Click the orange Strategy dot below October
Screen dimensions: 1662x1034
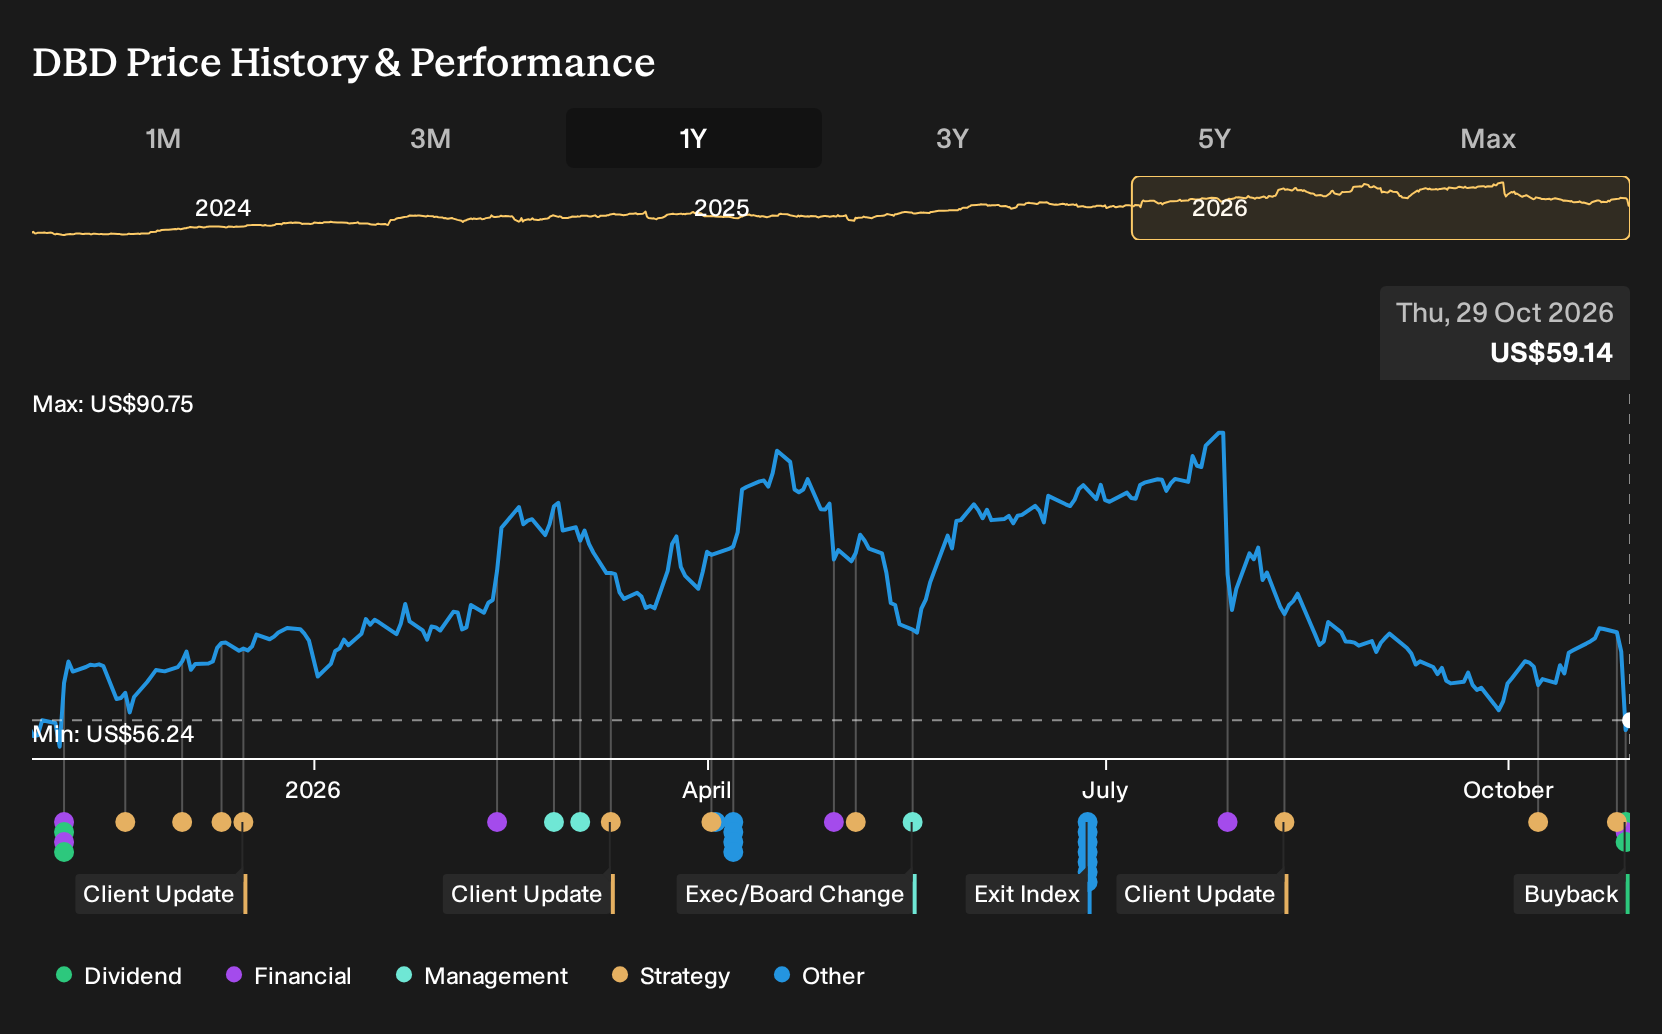tap(1538, 822)
